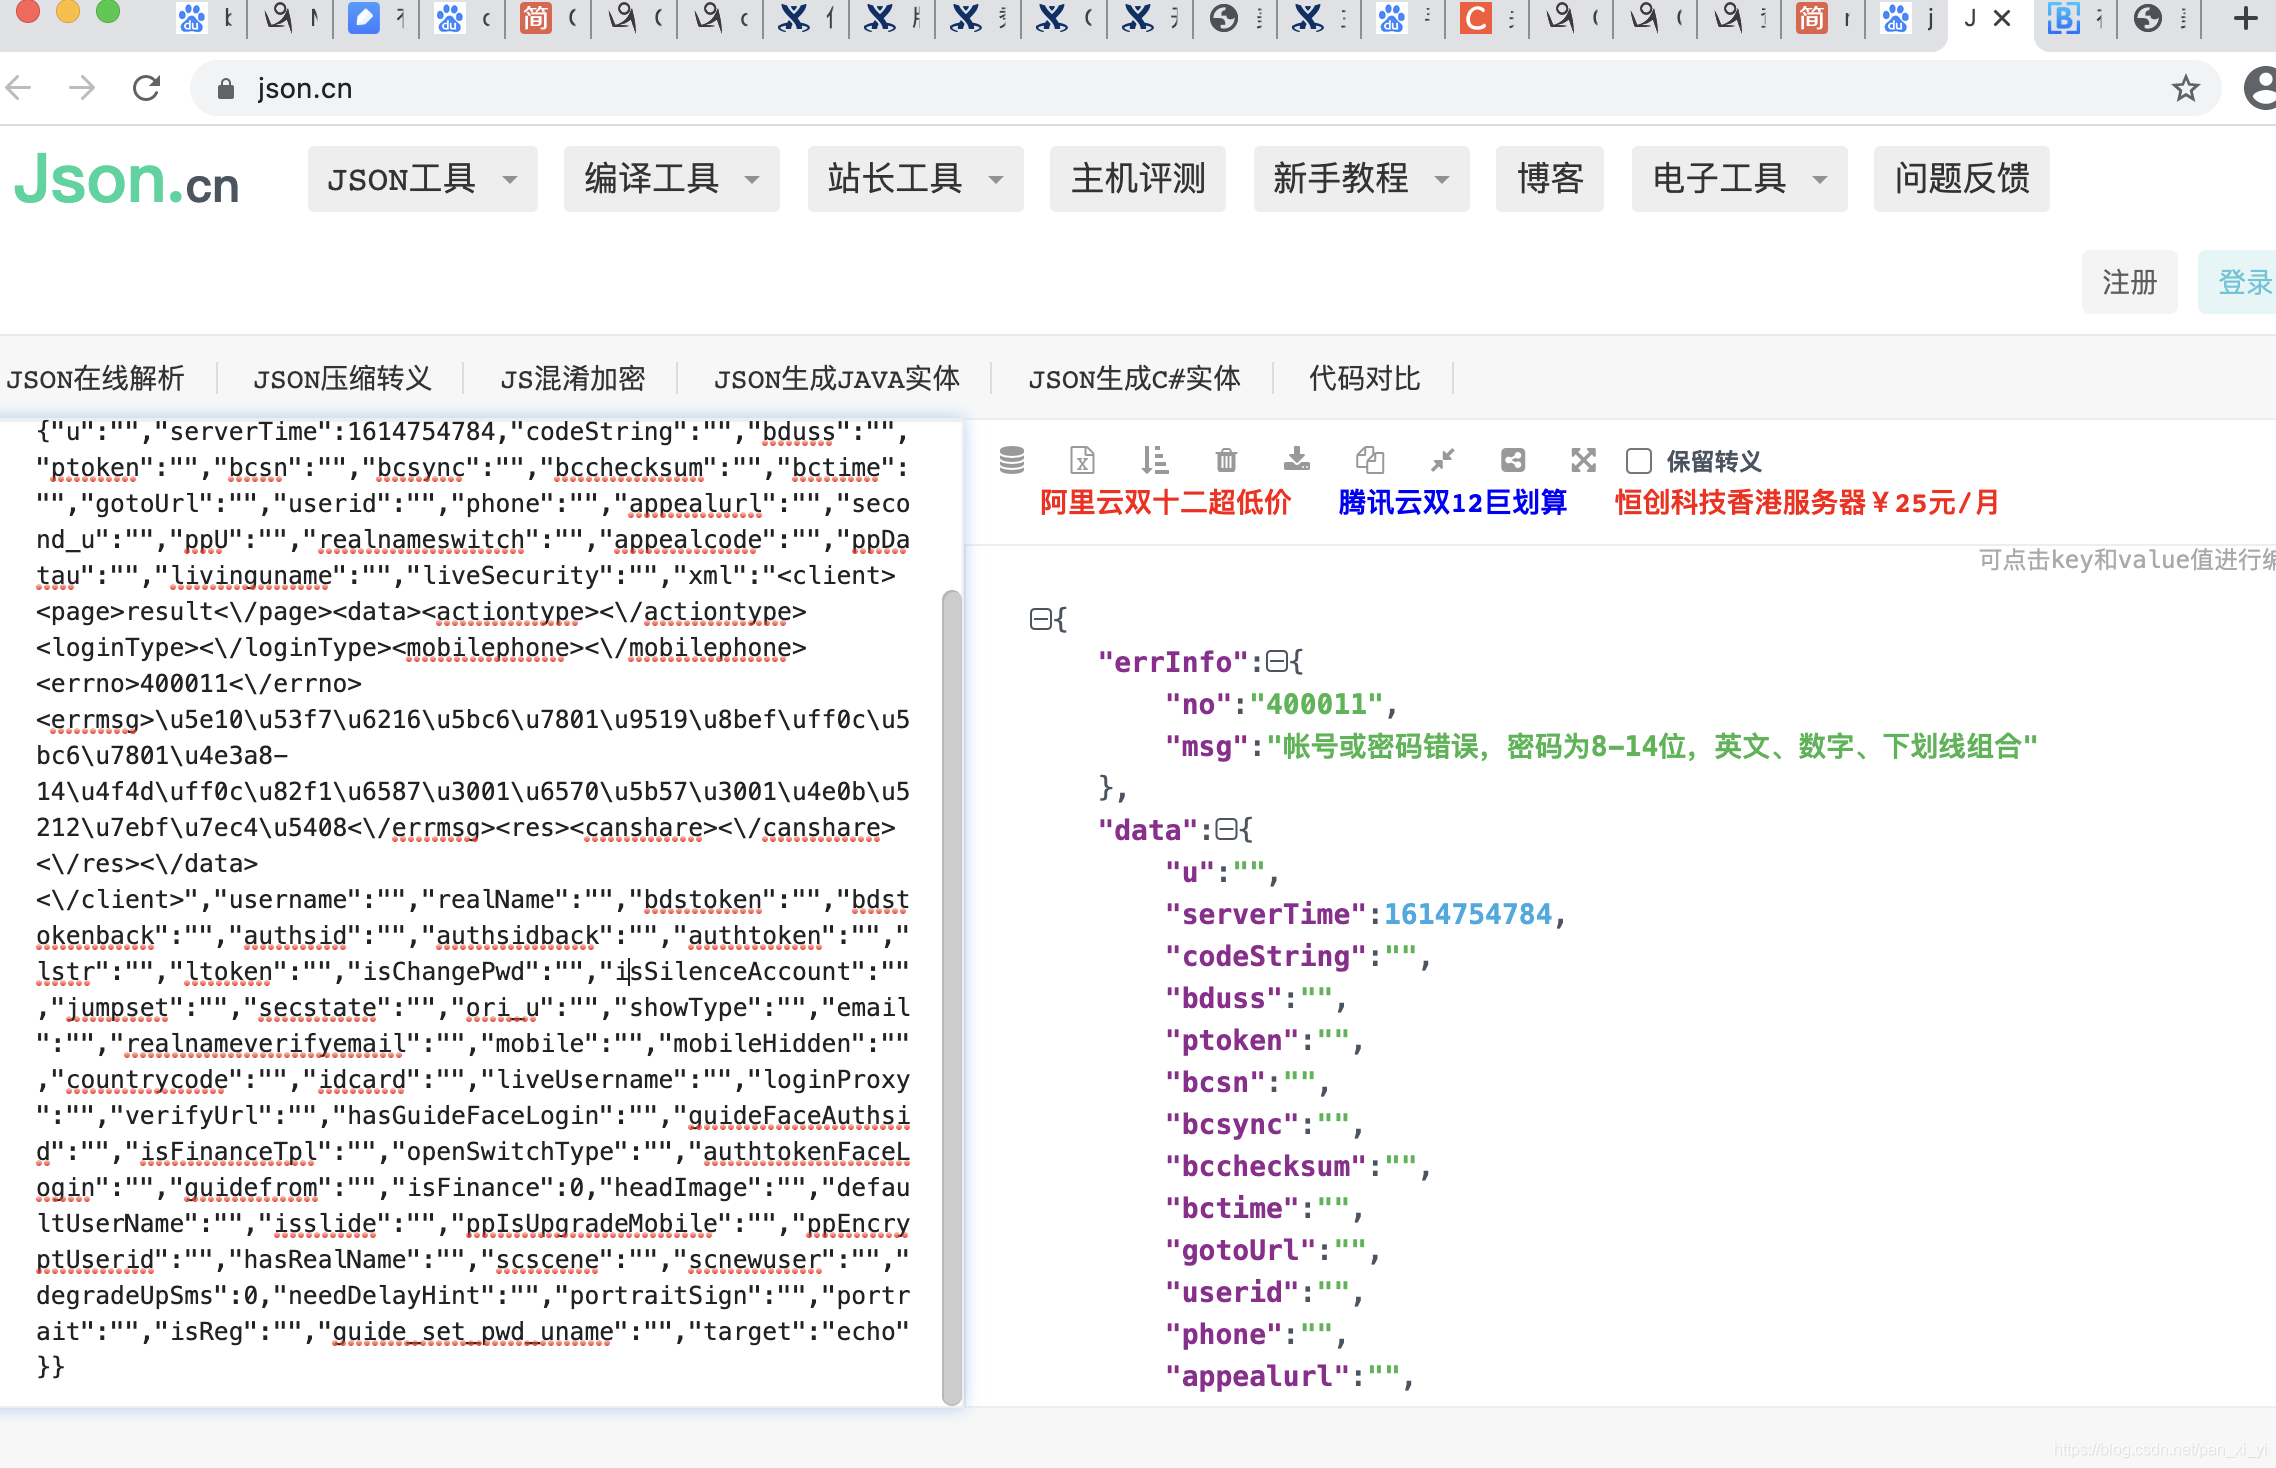Select the 代码对比 tab
This screenshot has width=2276, height=1468.
1365,378
